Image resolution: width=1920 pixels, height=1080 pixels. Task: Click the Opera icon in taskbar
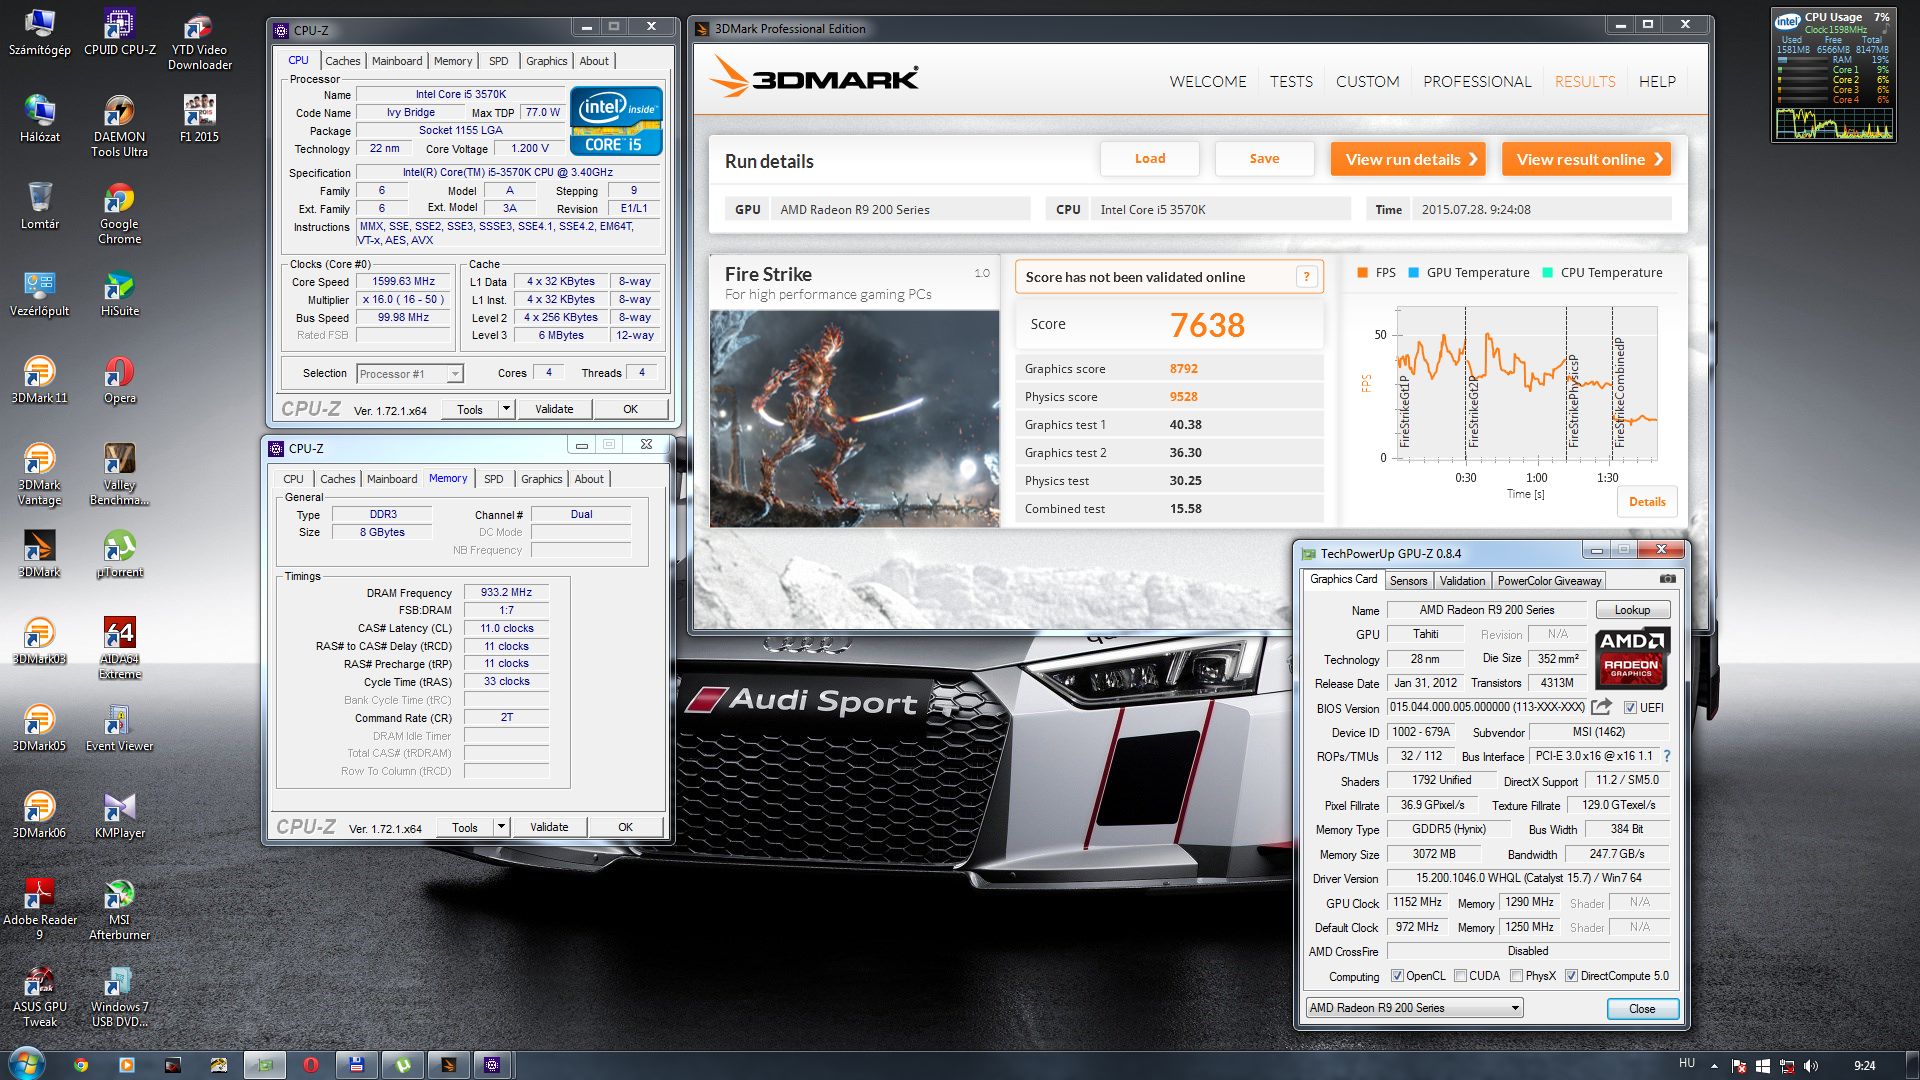[311, 1065]
